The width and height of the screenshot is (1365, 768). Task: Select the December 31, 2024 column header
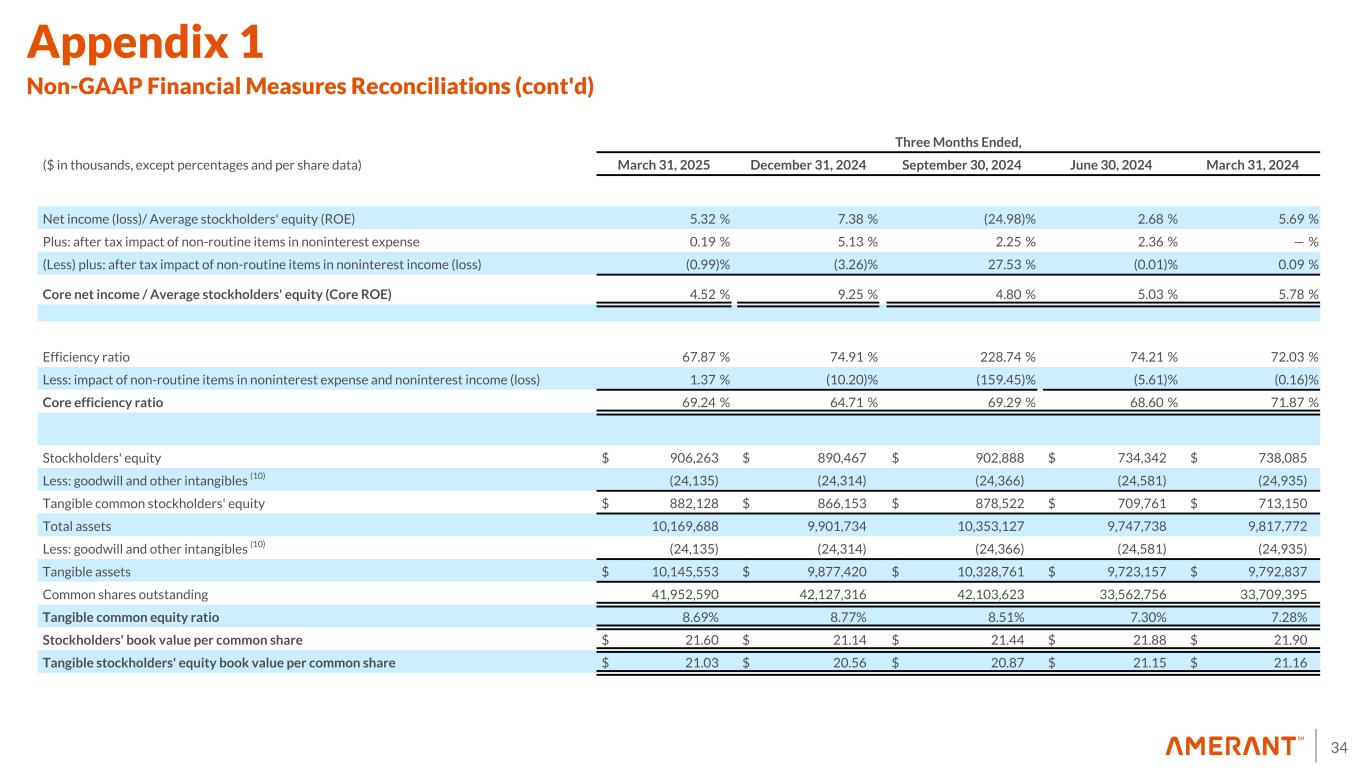pos(808,164)
